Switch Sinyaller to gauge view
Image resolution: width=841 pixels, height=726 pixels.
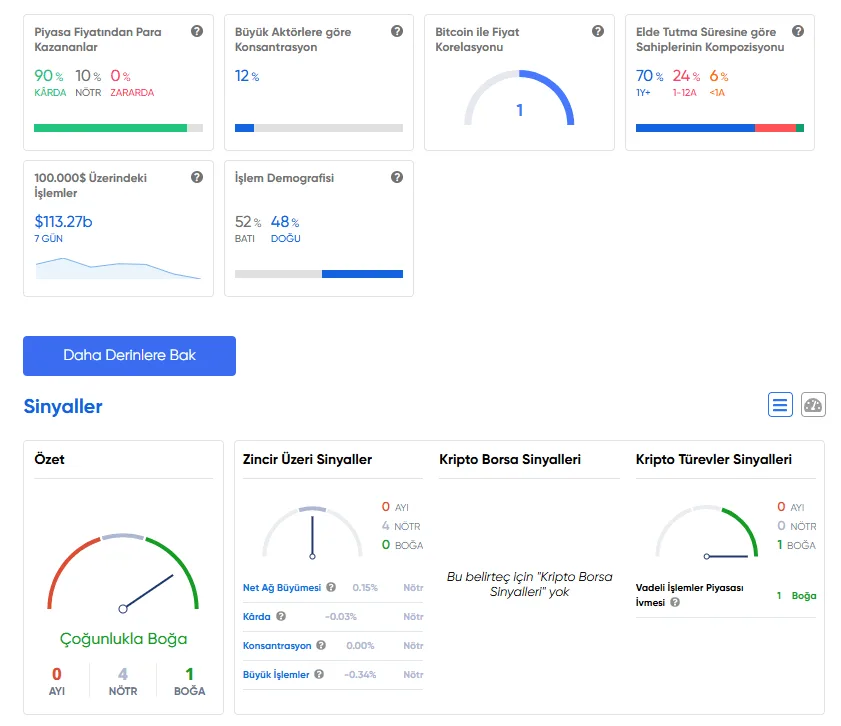813,405
